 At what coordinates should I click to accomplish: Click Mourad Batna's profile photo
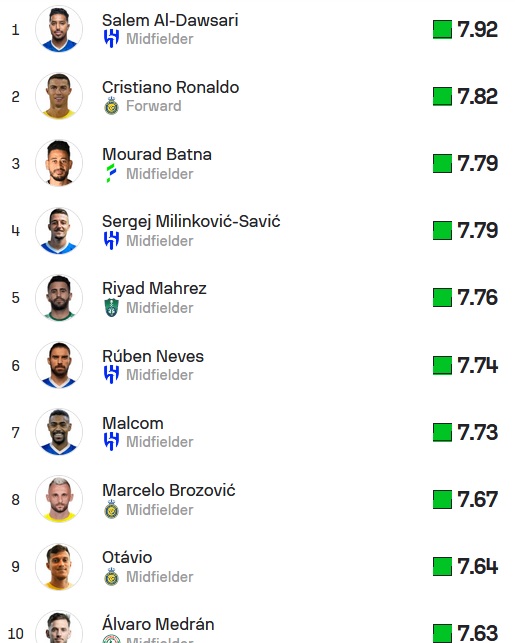click(59, 163)
